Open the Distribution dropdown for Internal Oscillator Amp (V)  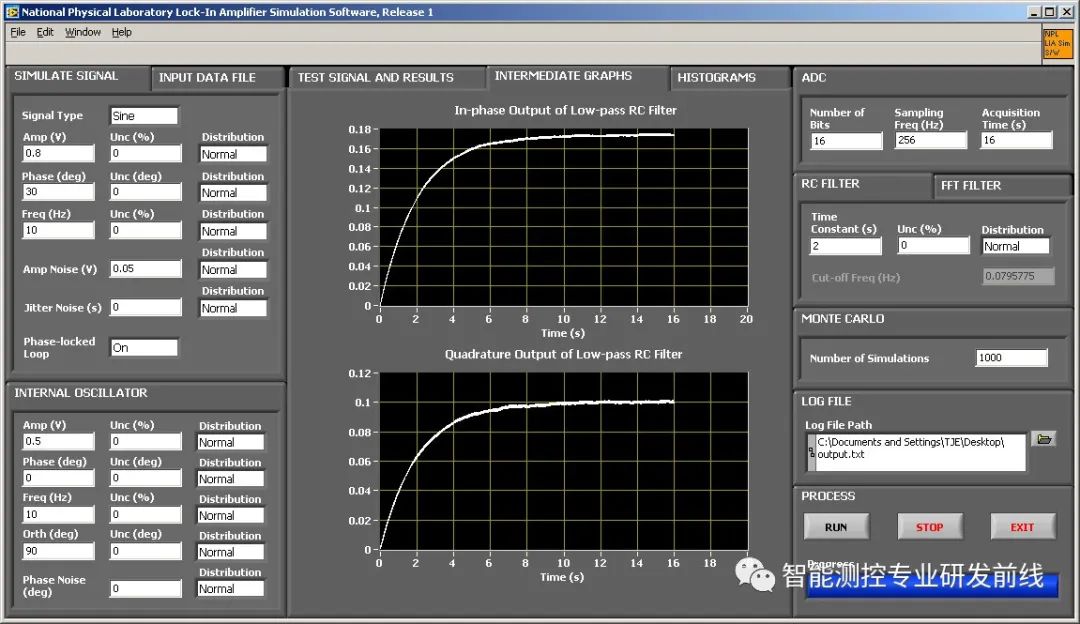point(230,442)
